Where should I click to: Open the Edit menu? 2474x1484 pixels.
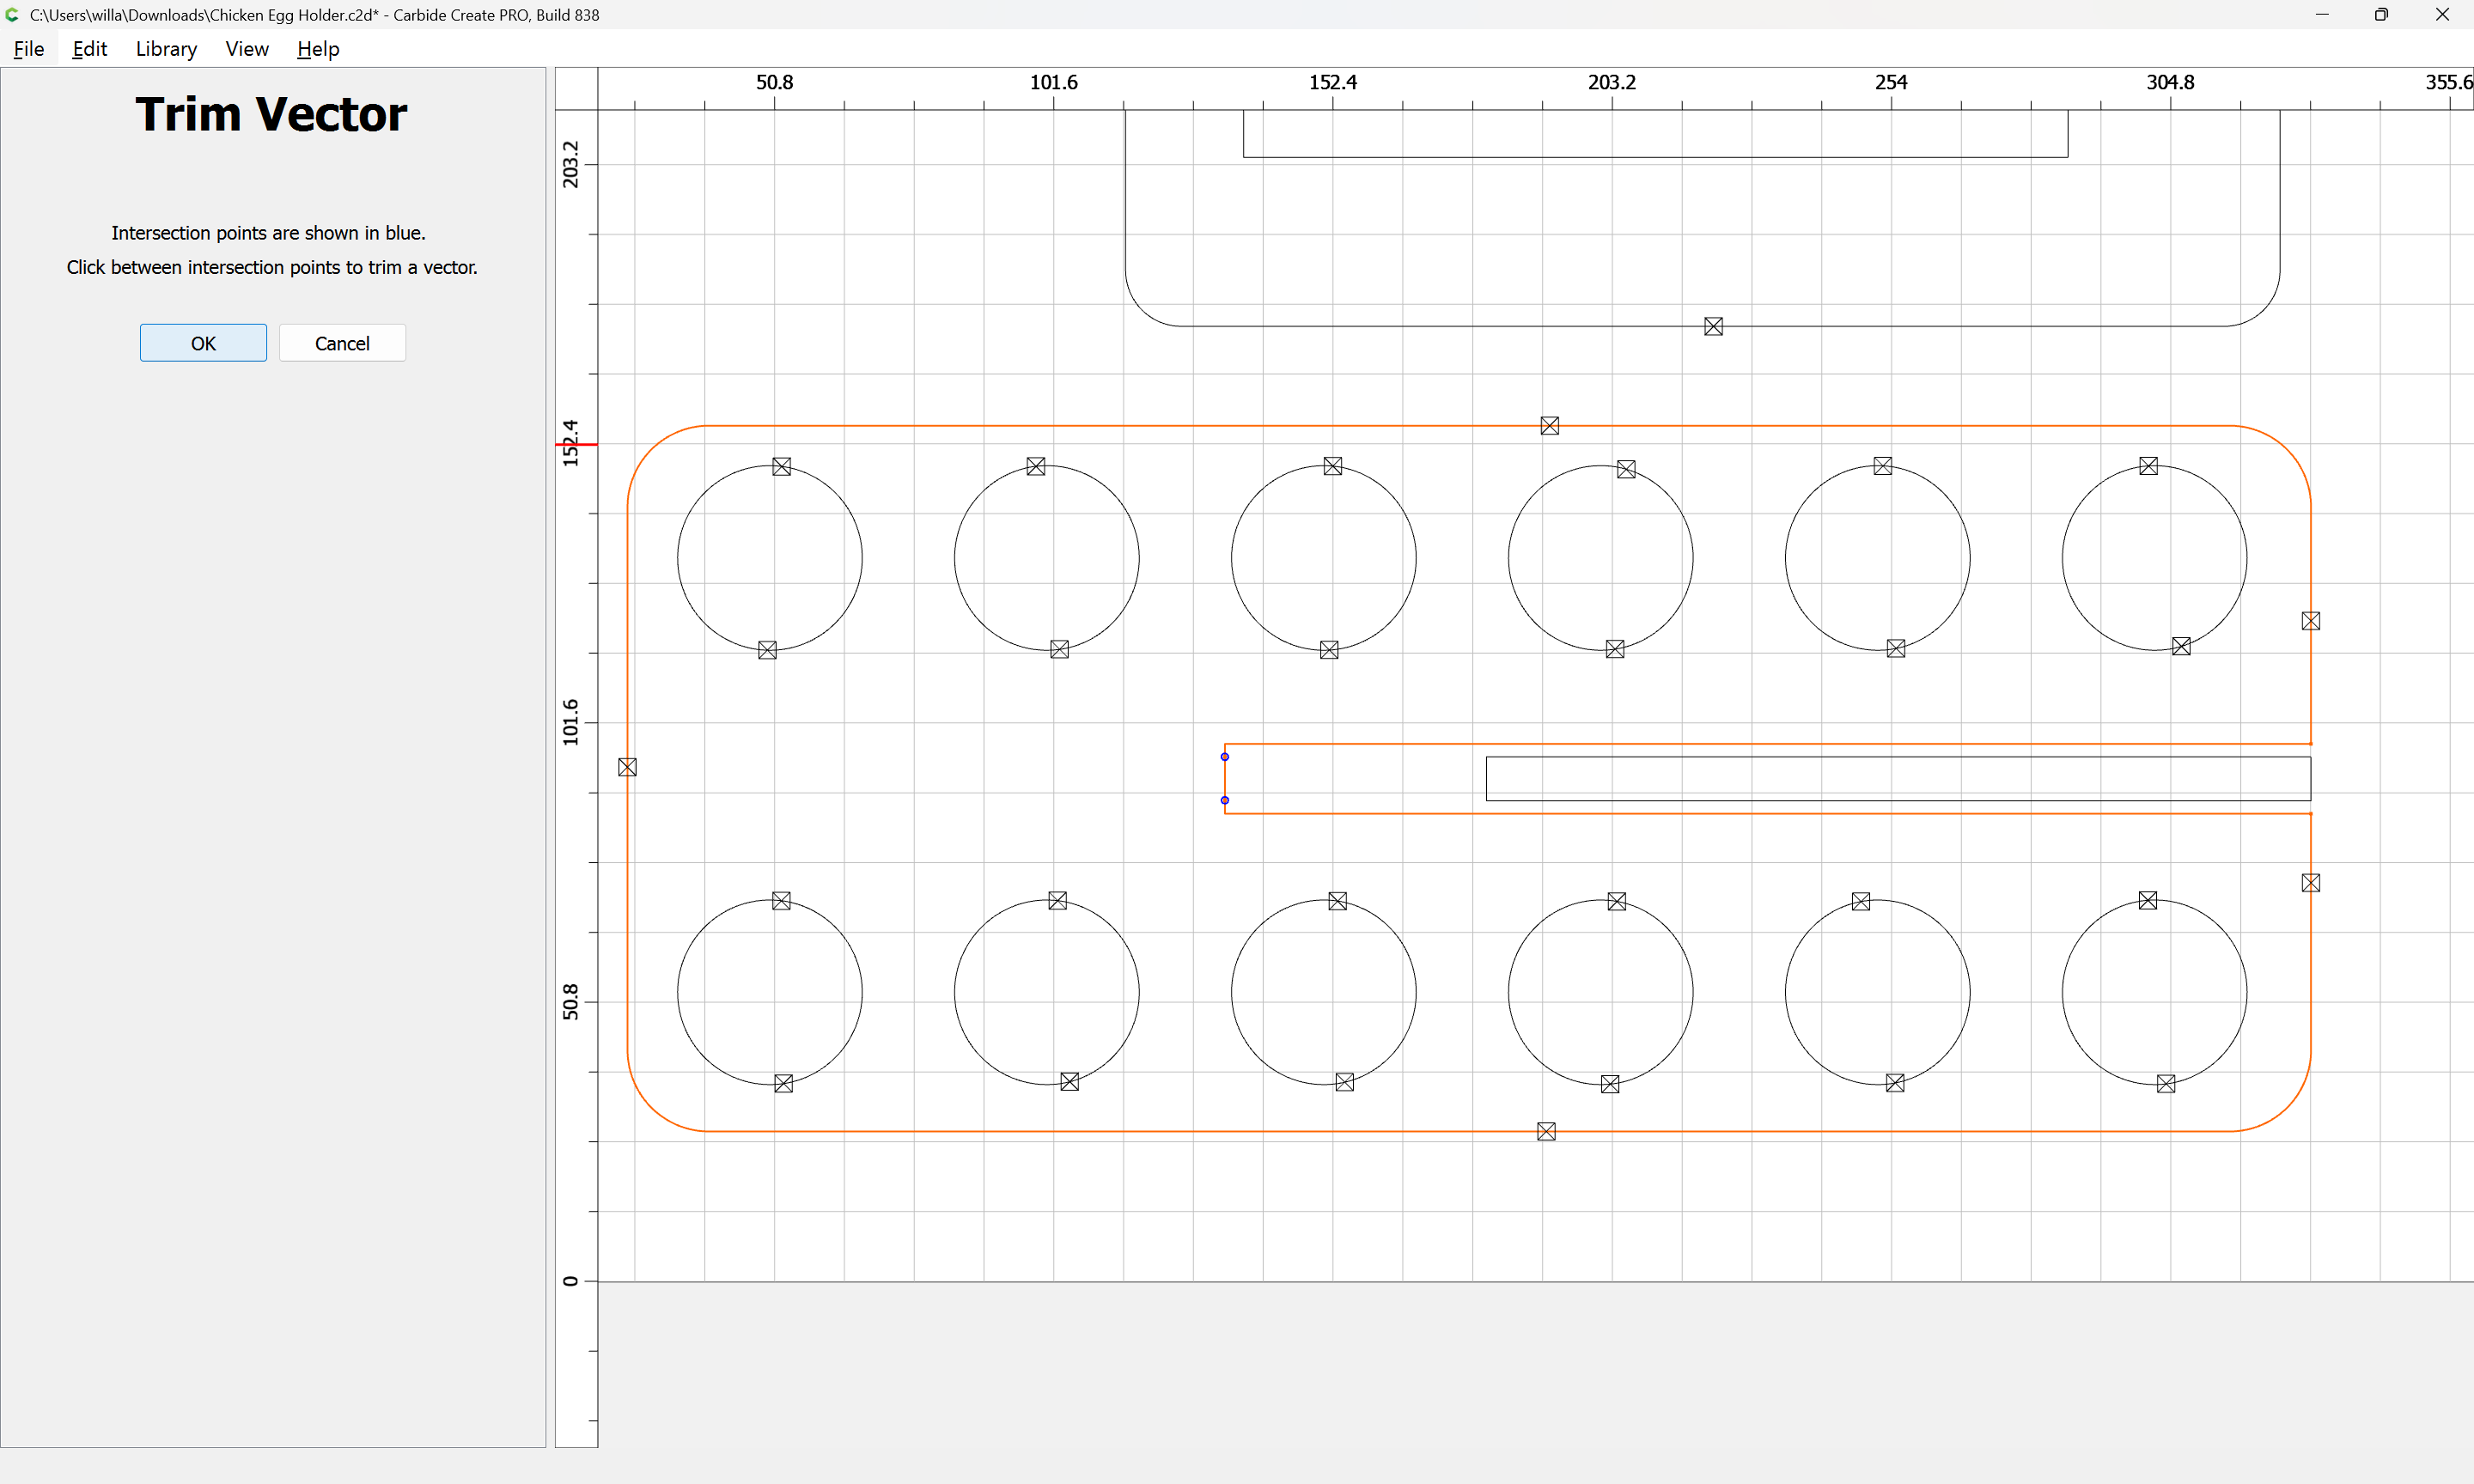click(89, 49)
